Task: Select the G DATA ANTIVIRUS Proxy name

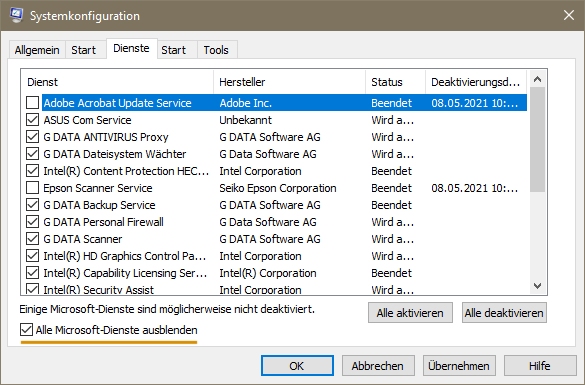Action: click(106, 137)
